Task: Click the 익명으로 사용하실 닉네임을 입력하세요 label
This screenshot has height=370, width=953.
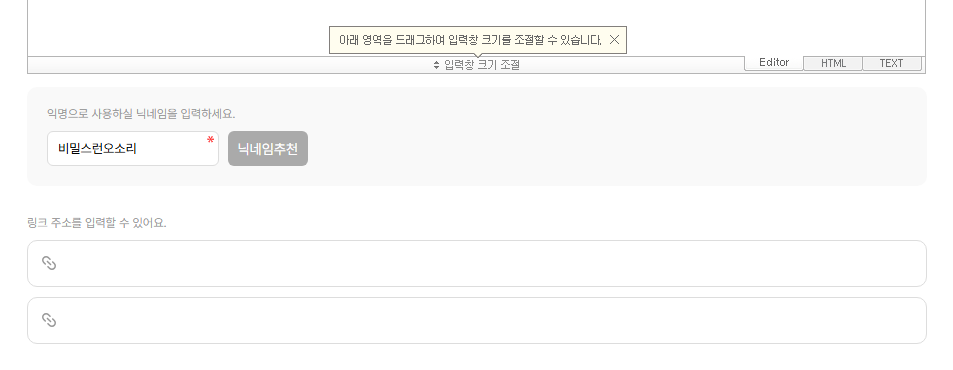Action: click(141, 114)
